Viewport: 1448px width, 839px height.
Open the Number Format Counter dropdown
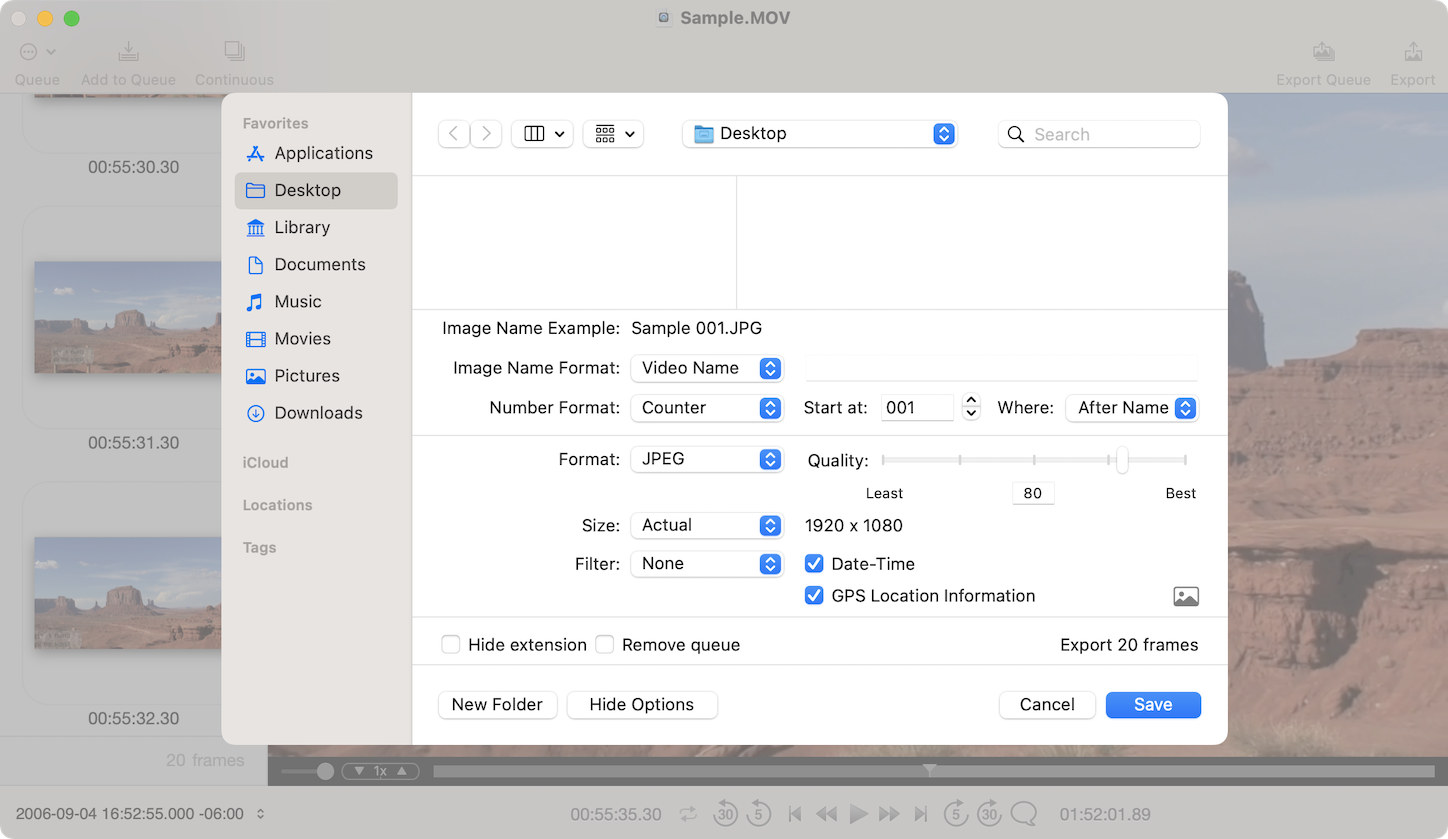tap(706, 408)
